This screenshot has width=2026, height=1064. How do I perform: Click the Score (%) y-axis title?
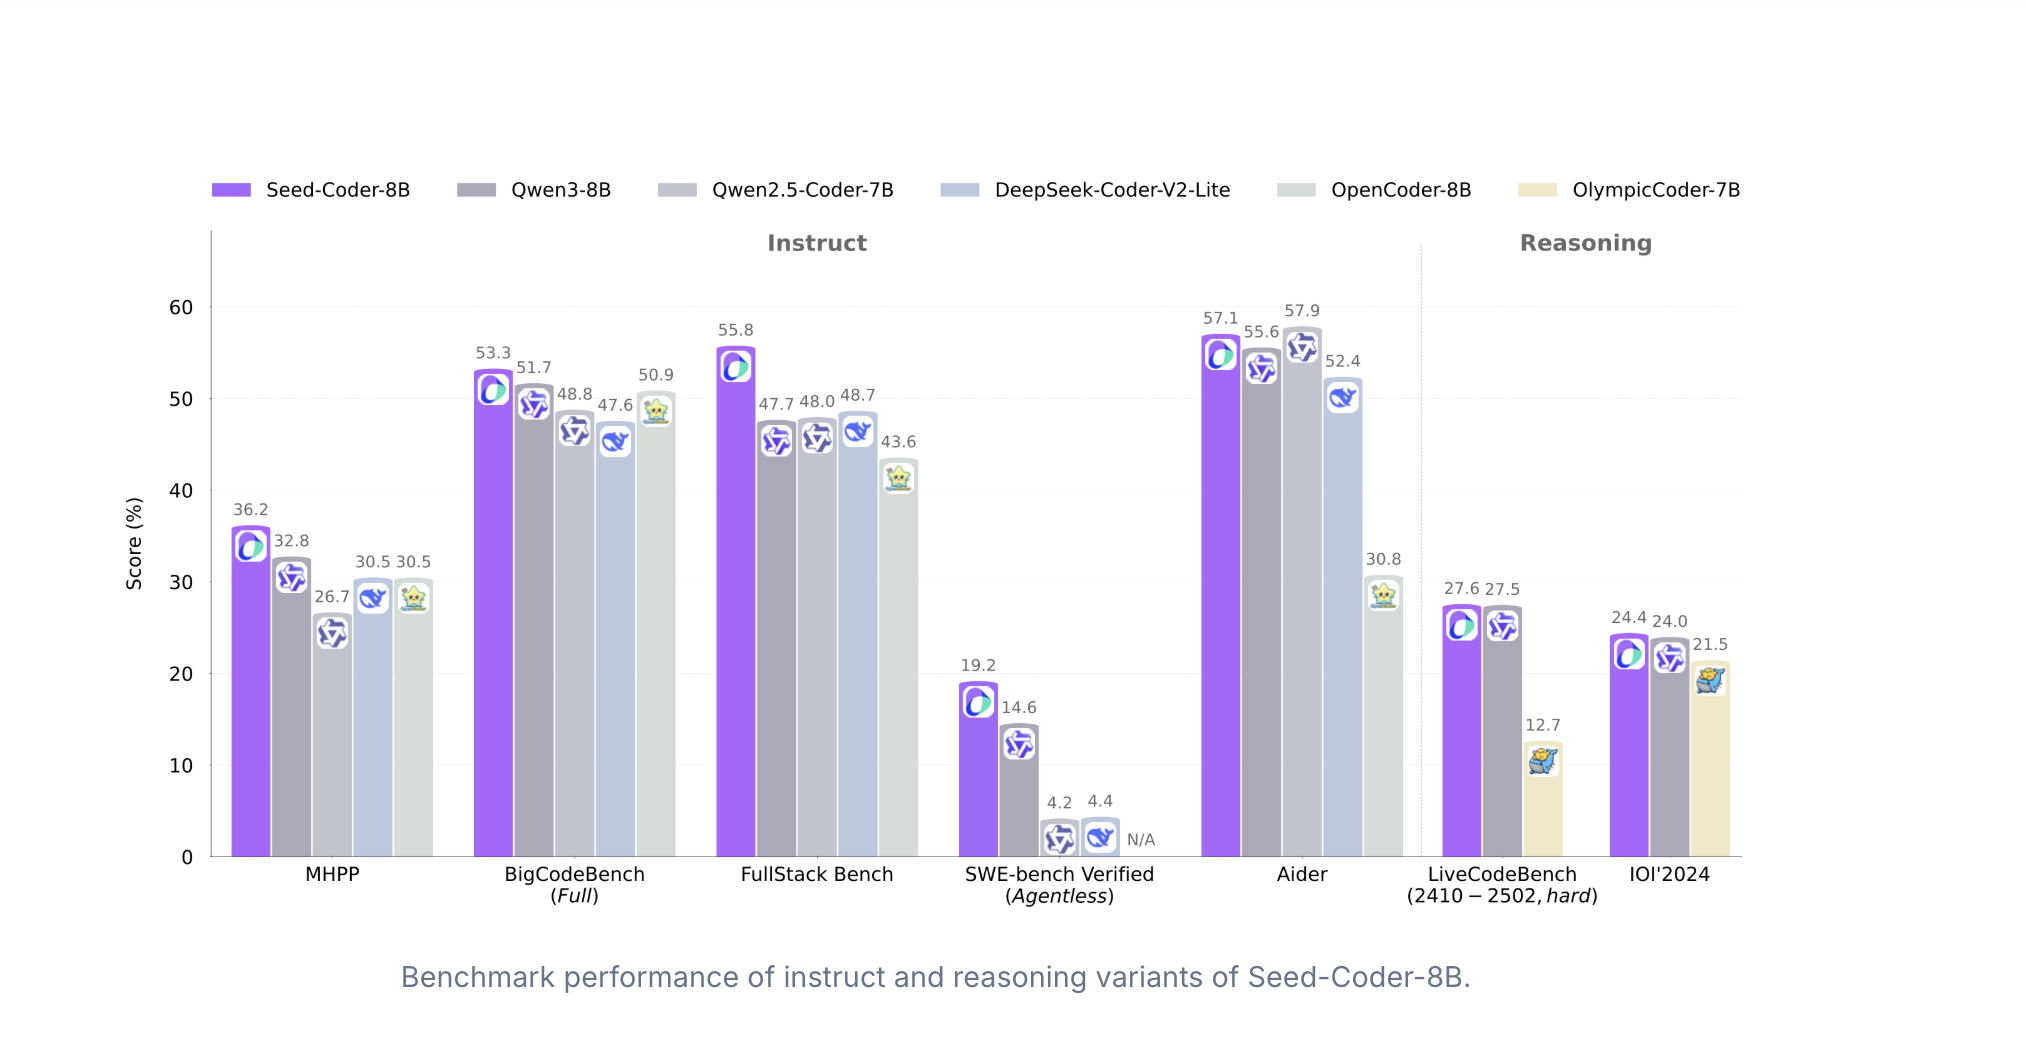coord(134,543)
